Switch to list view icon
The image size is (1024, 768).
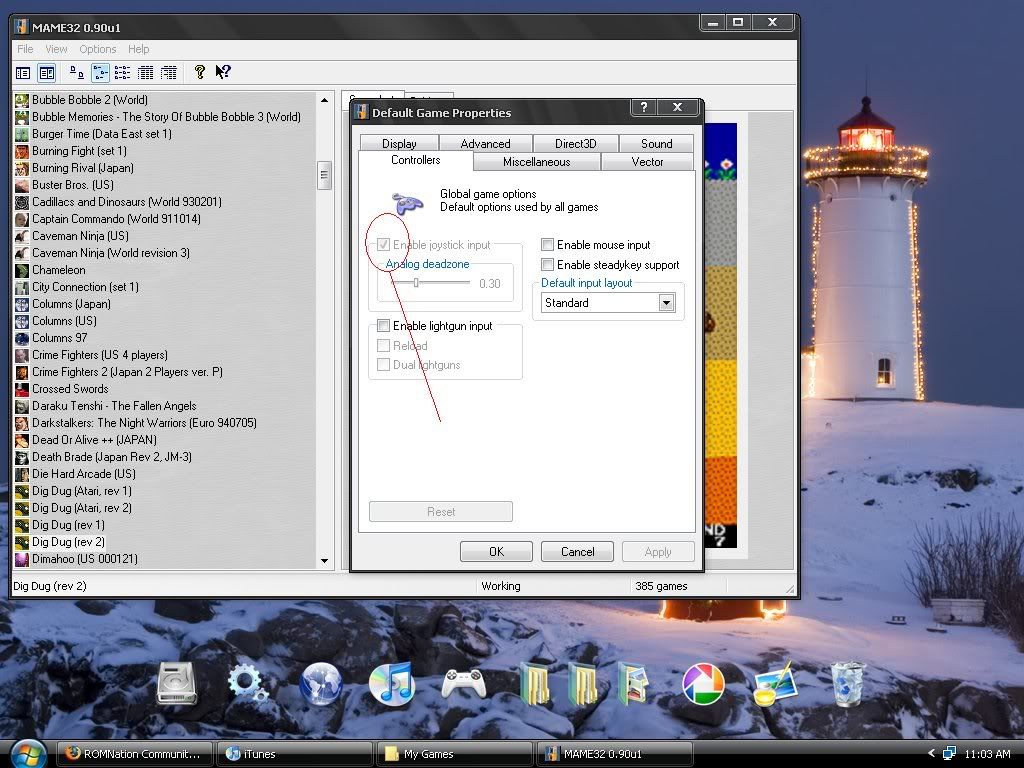122,72
